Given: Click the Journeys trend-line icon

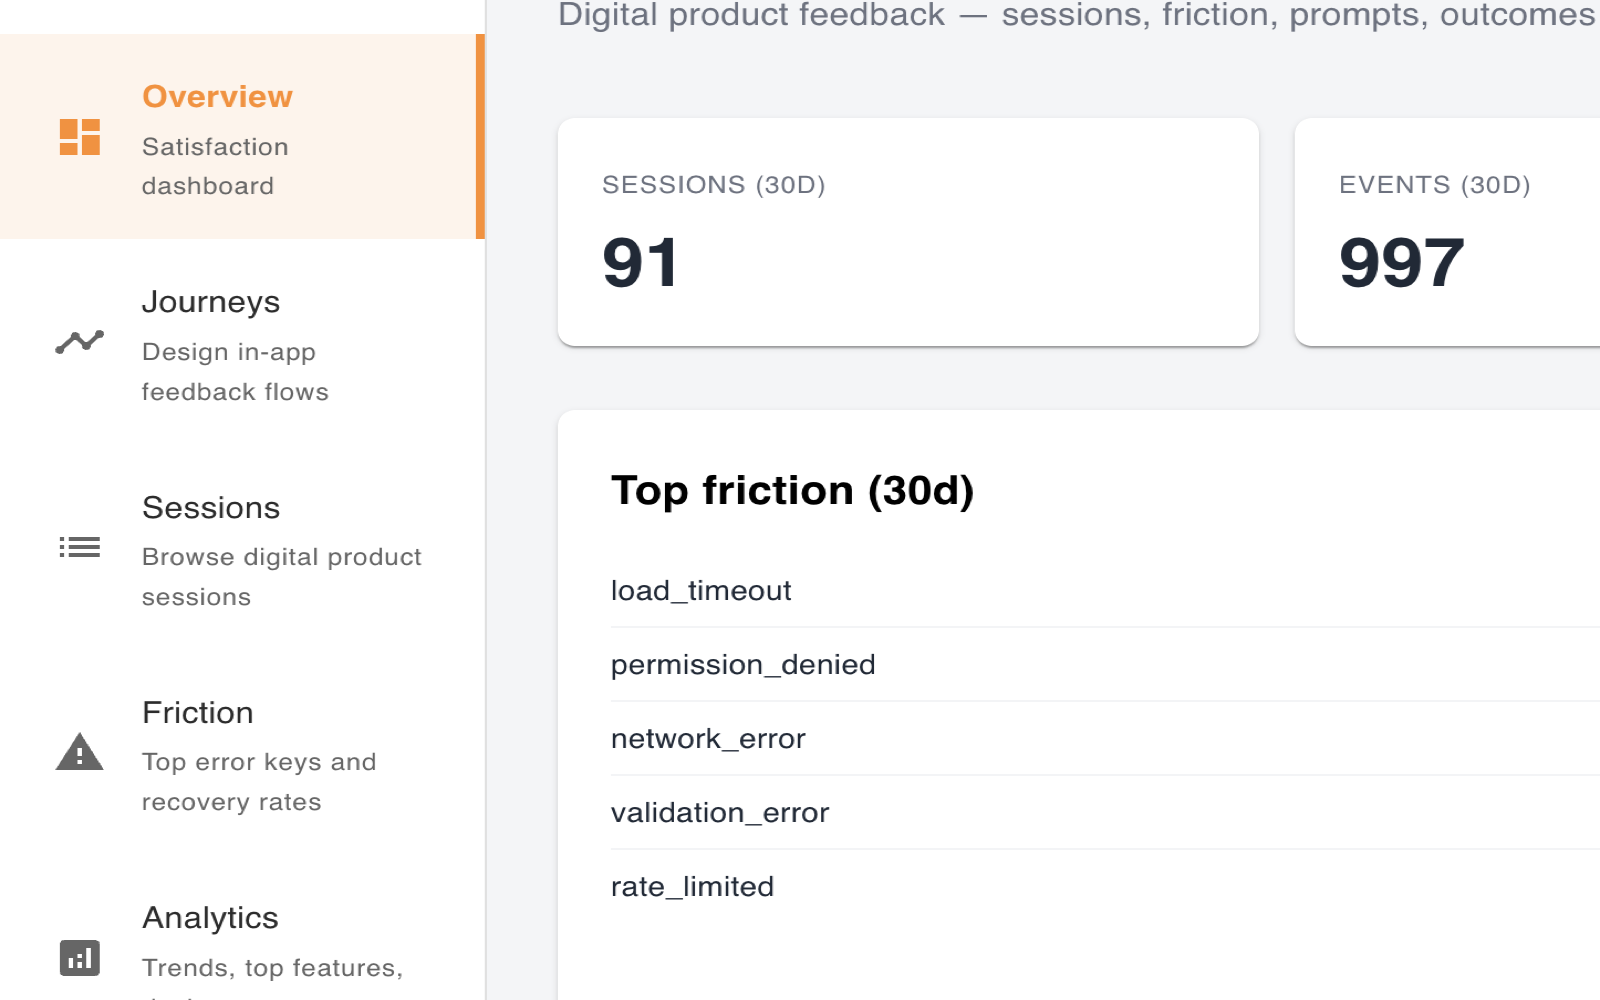Looking at the screenshot, I should pos(80,342).
